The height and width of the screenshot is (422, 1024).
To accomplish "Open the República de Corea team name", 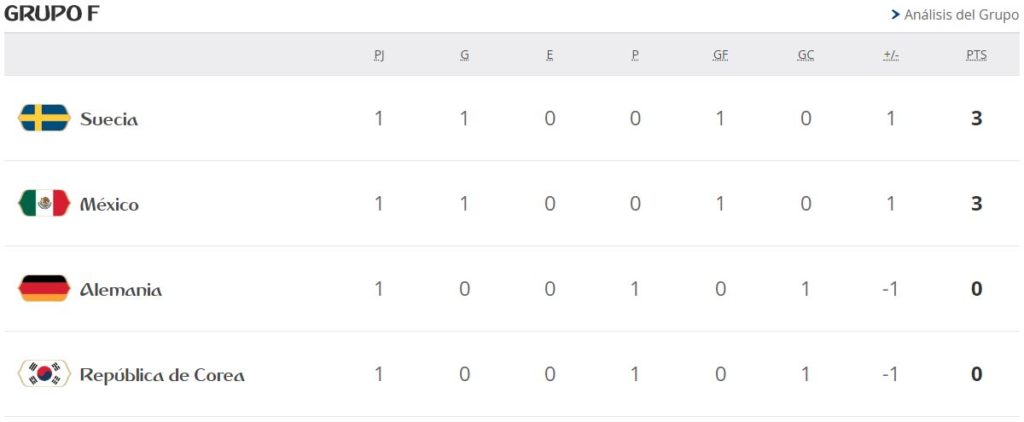I will pyautogui.click(x=162, y=376).
